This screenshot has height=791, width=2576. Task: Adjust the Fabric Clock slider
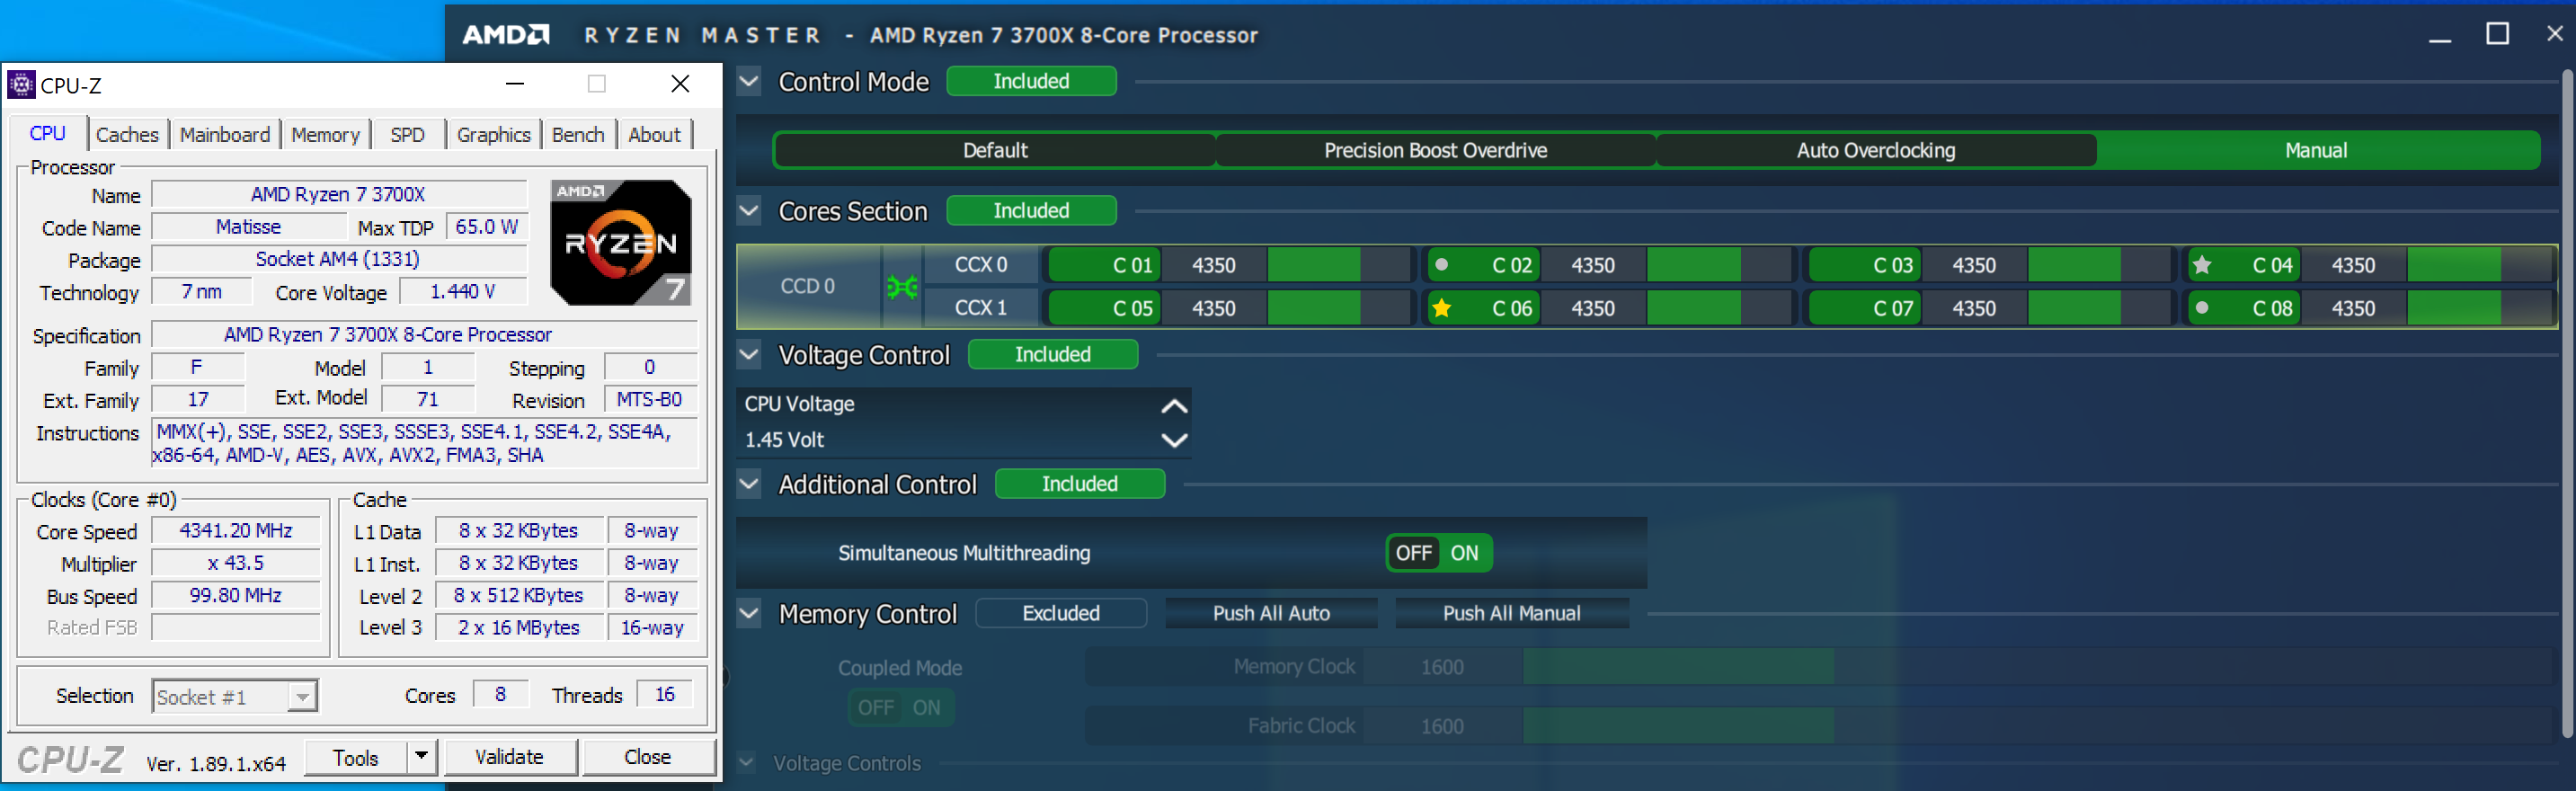(x=2037, y=726)
